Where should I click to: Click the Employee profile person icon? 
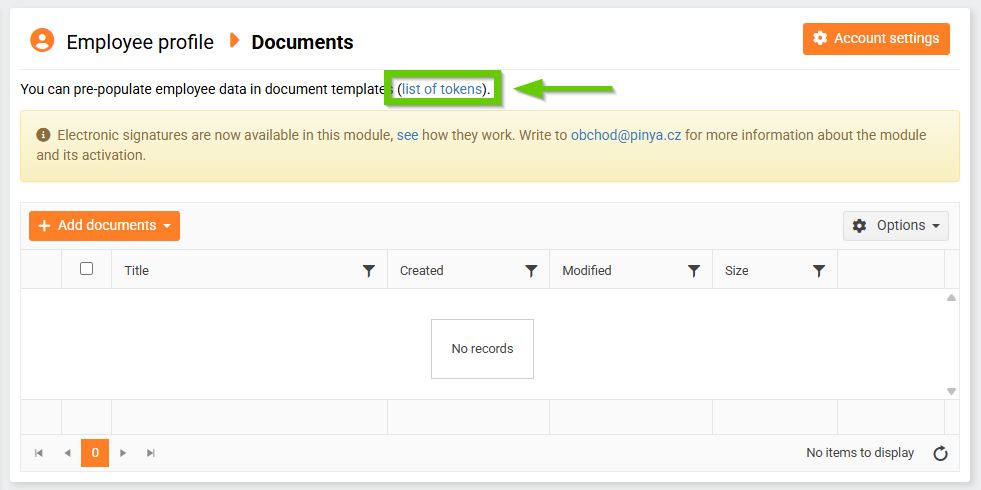pyautogui.click(x=42, y=41)
